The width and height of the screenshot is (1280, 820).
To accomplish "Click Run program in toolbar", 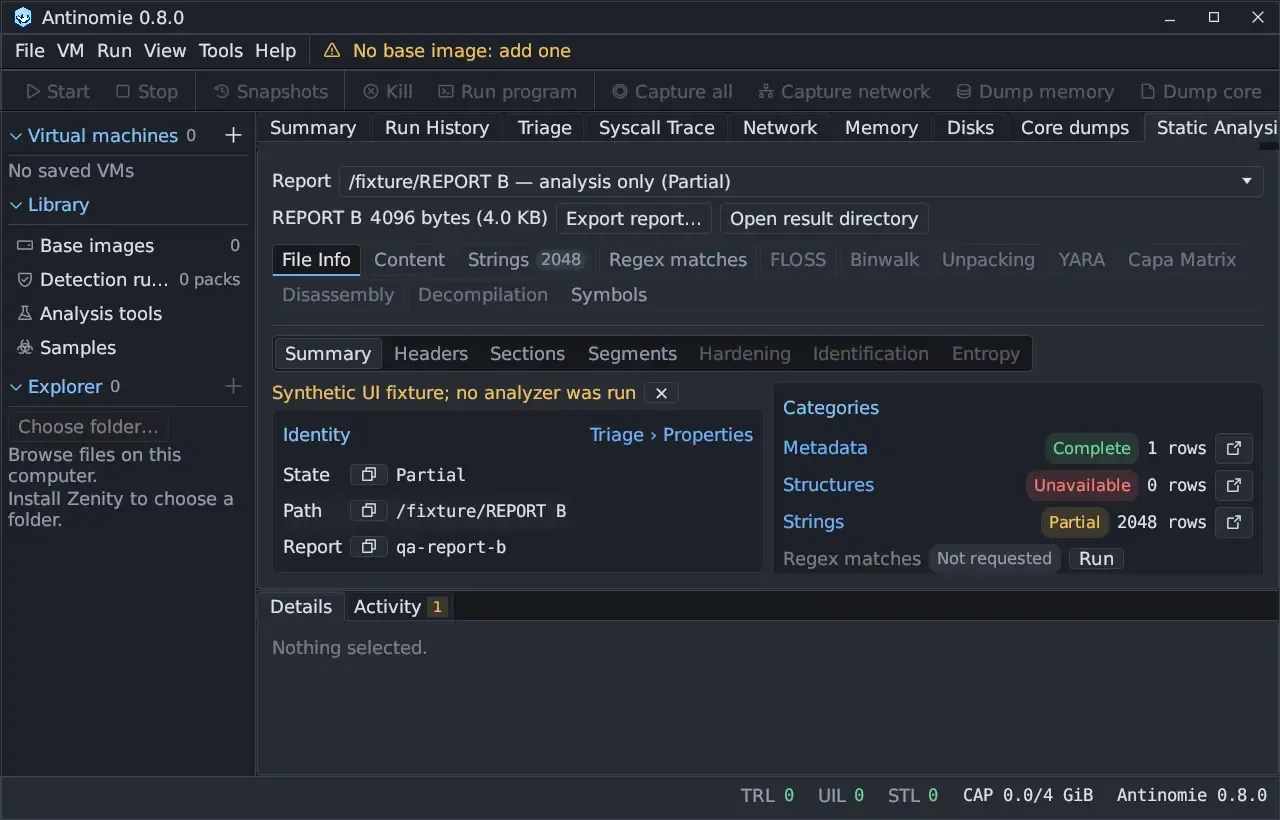I will (507, 92).
